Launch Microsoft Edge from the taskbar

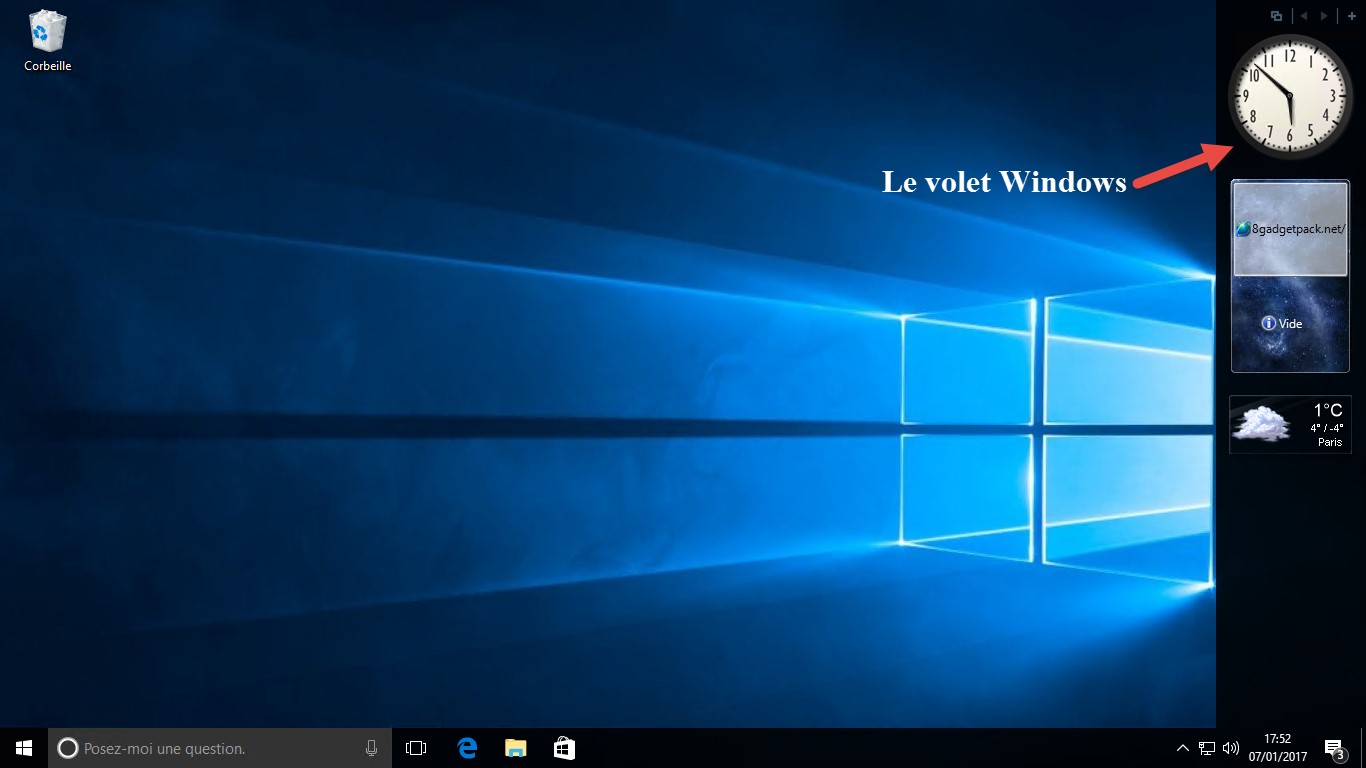[466, 748]
